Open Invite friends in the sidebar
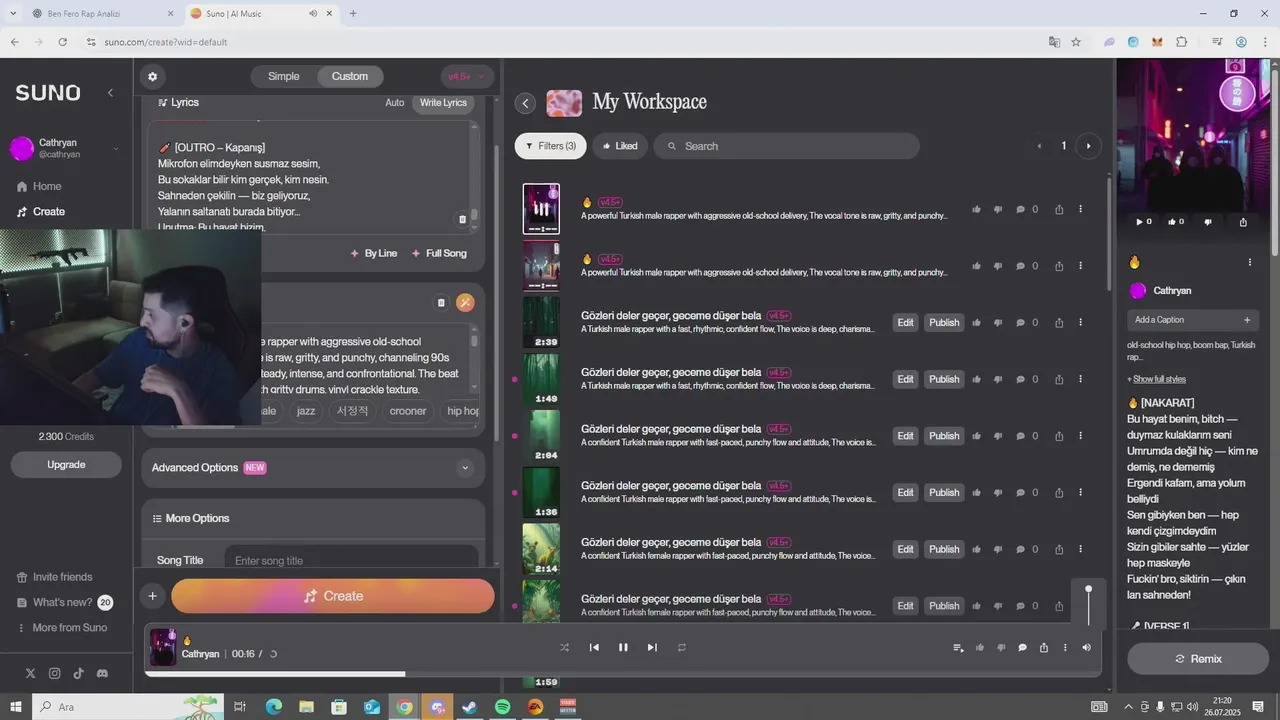This screenshot has width=1280, height=720. (x=54, y=577)
